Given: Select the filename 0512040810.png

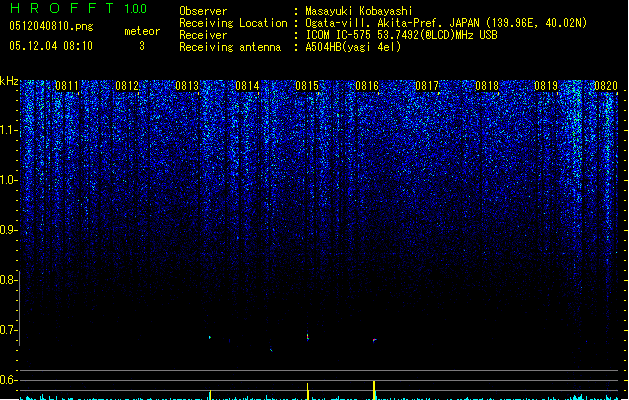Looking at the screenshot, I should click(51, 26).
